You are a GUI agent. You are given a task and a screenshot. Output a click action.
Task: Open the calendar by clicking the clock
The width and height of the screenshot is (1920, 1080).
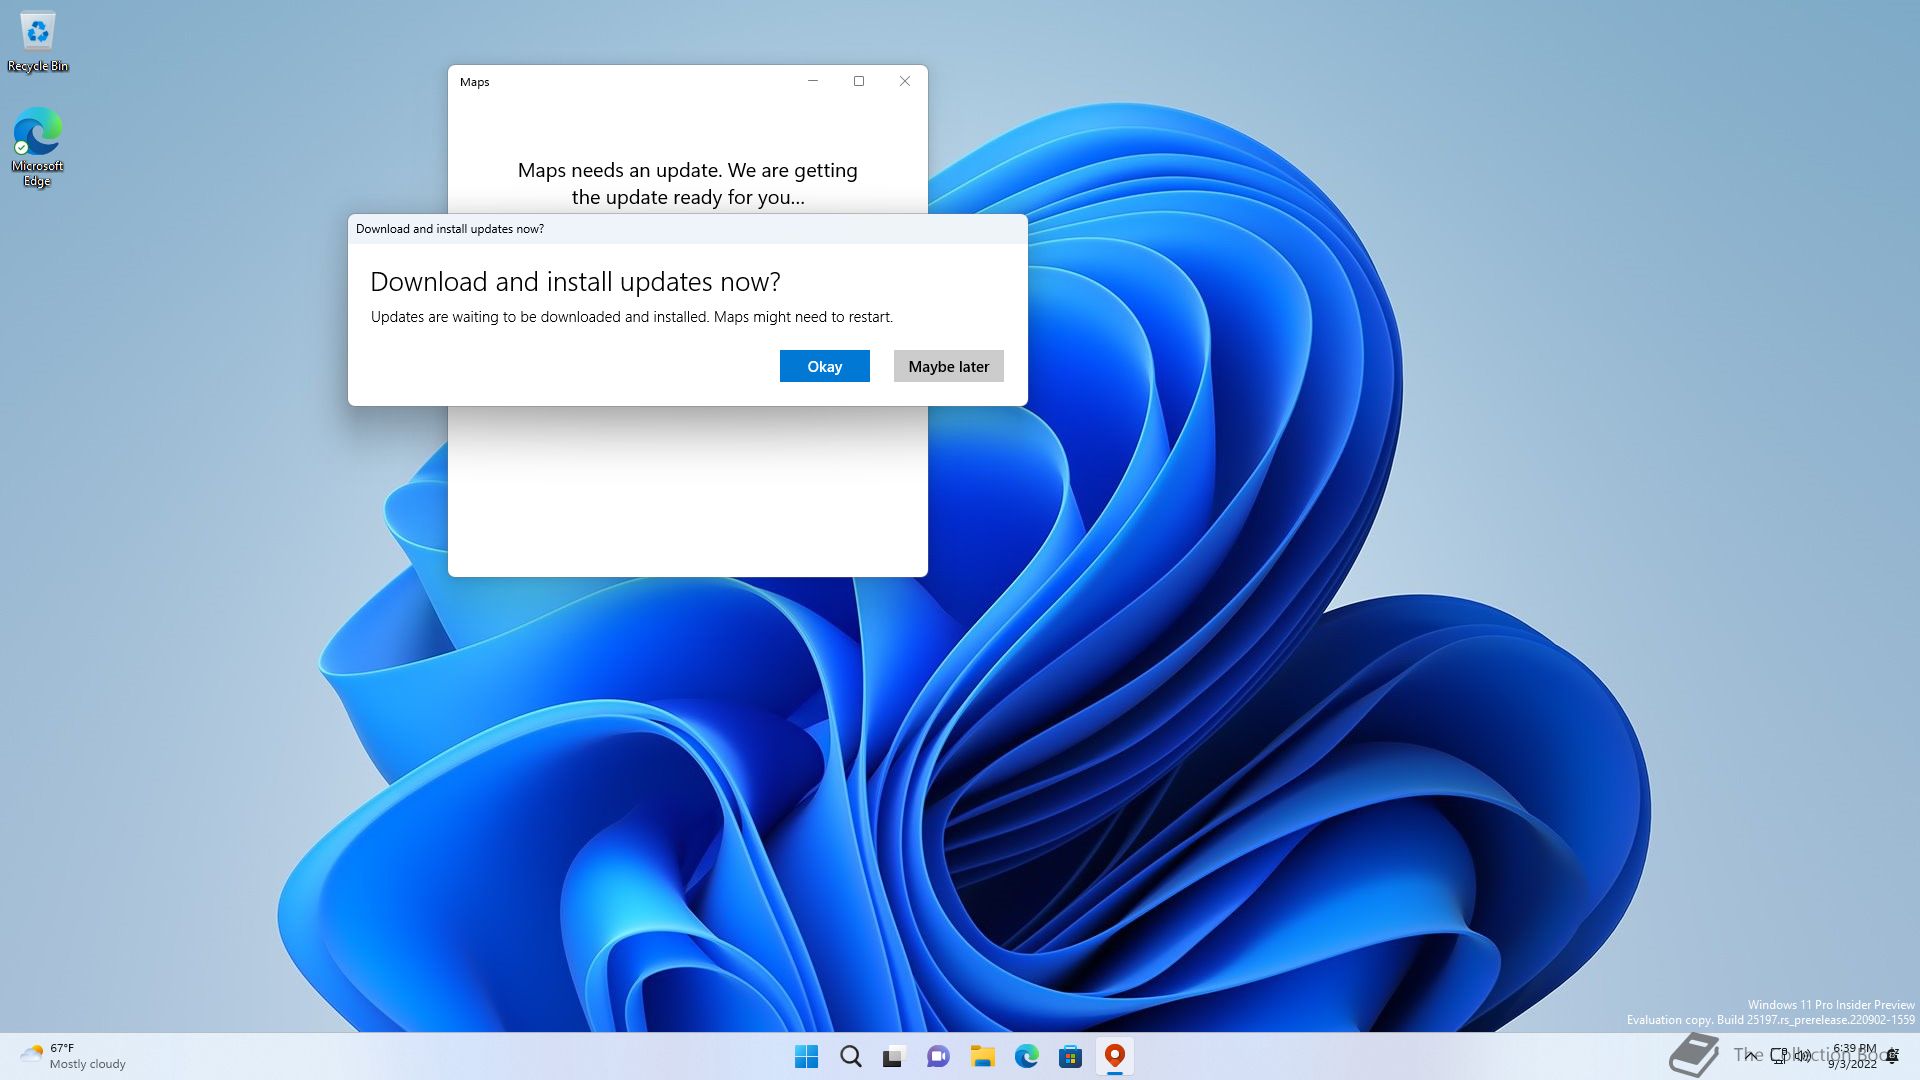pos(1850,1056)
